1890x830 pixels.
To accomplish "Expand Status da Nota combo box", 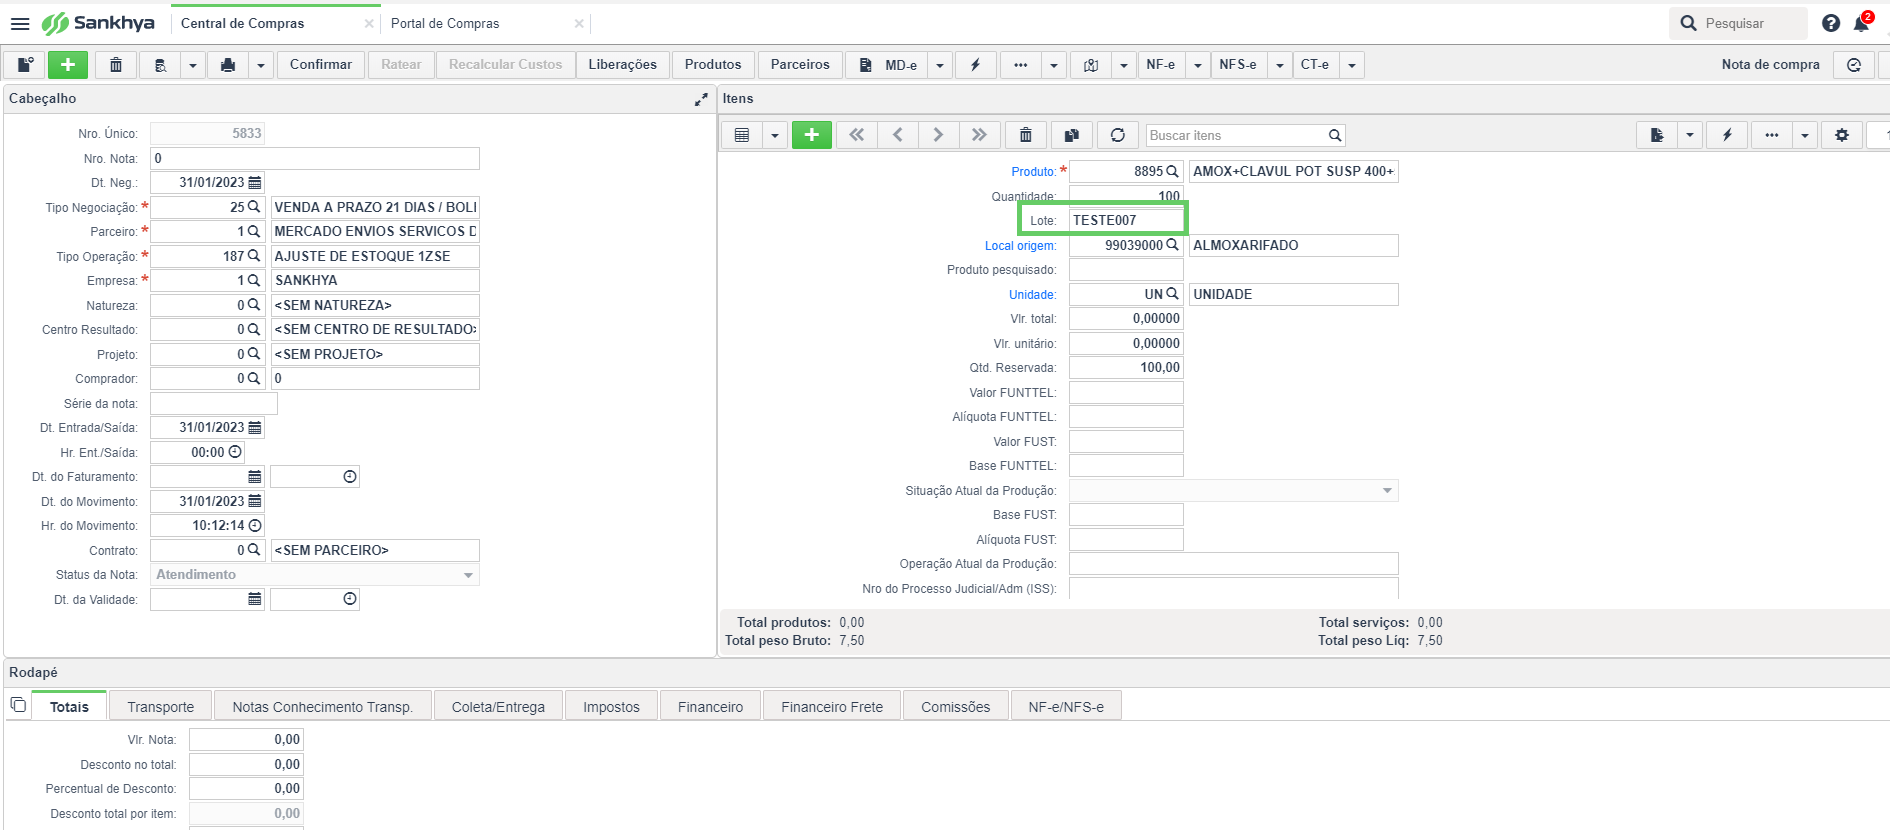I will 468,575.
